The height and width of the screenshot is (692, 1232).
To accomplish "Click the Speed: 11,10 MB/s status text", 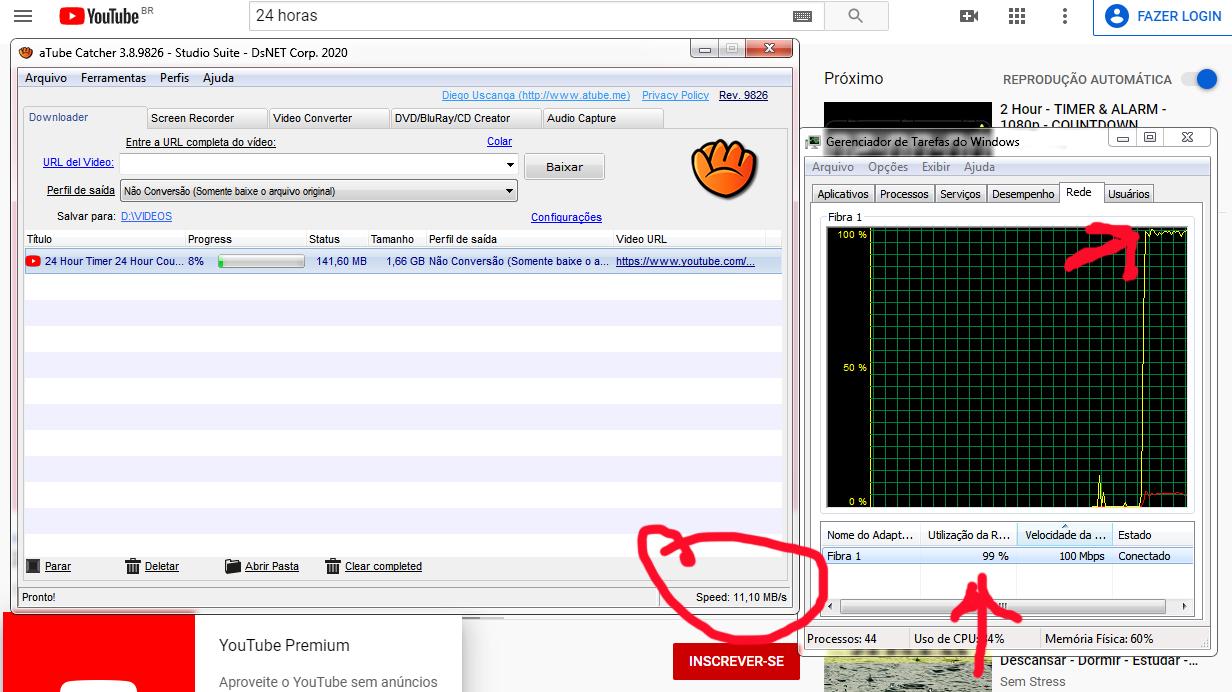I will tap(741, 597).
